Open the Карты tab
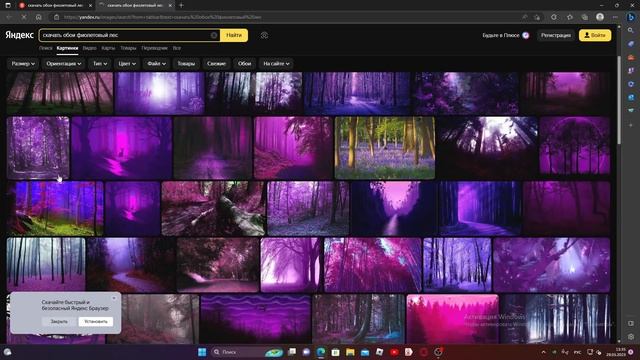640x360 pixels. point(108,48)
